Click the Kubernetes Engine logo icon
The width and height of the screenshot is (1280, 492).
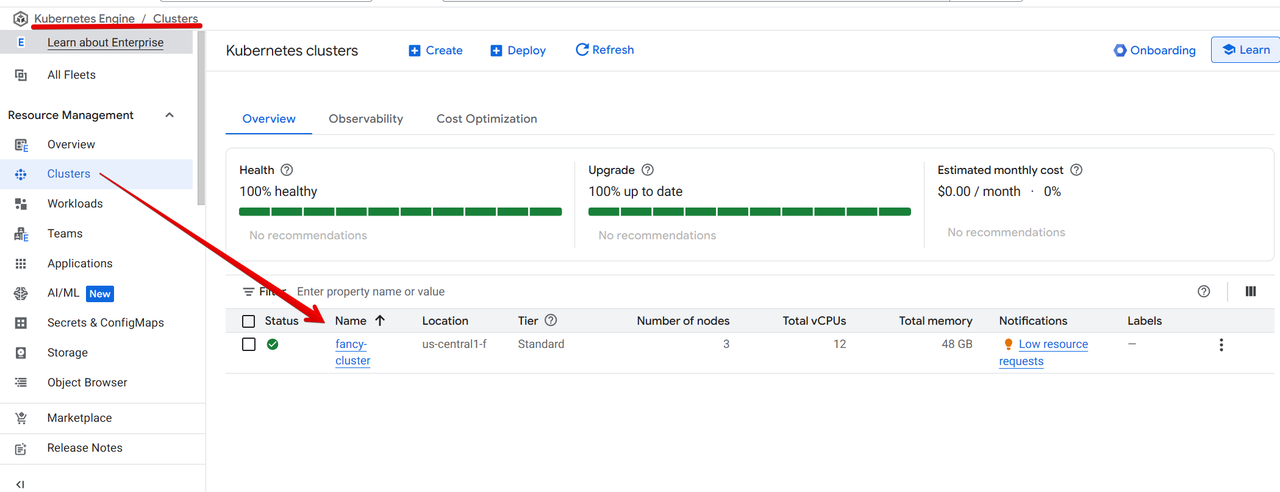tap(20, 19)
